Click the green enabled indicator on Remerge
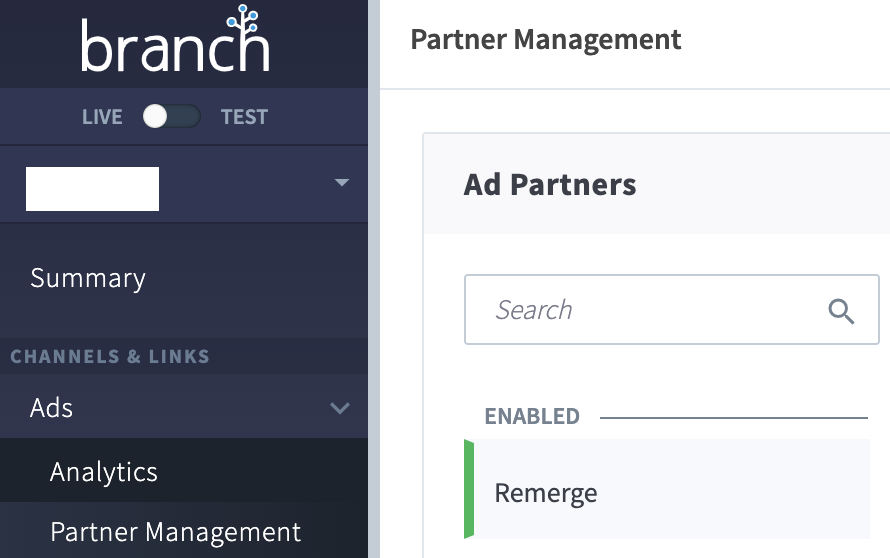 tap(469, 489)
